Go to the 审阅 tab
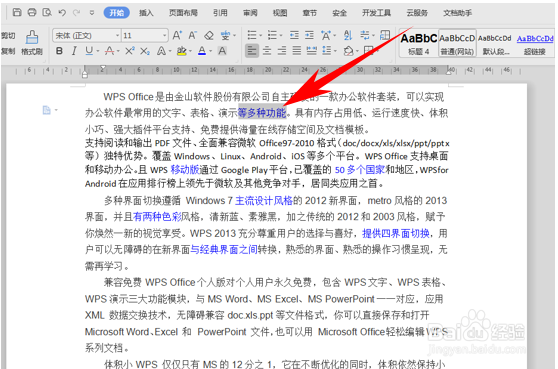The image size is (558, 369). point(250,13)
